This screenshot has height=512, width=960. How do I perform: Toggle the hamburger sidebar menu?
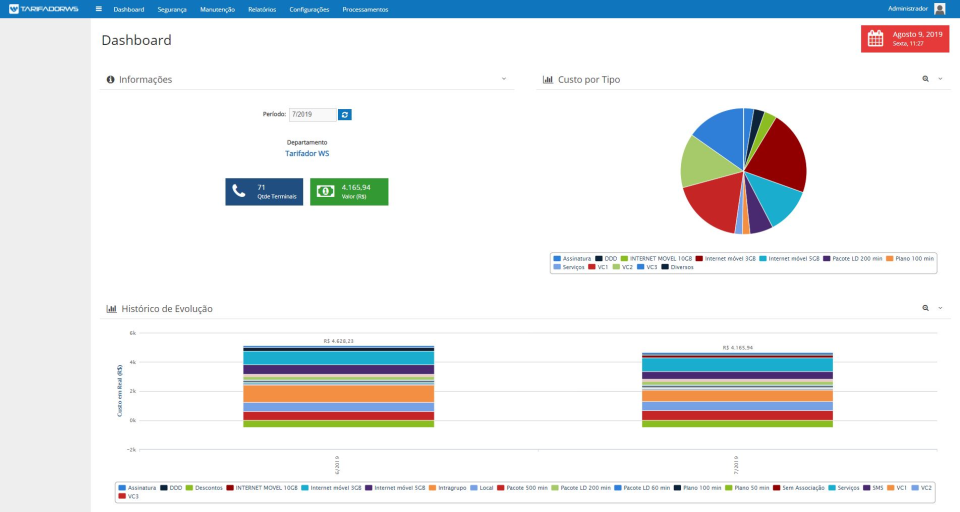(x=99, y=9)
